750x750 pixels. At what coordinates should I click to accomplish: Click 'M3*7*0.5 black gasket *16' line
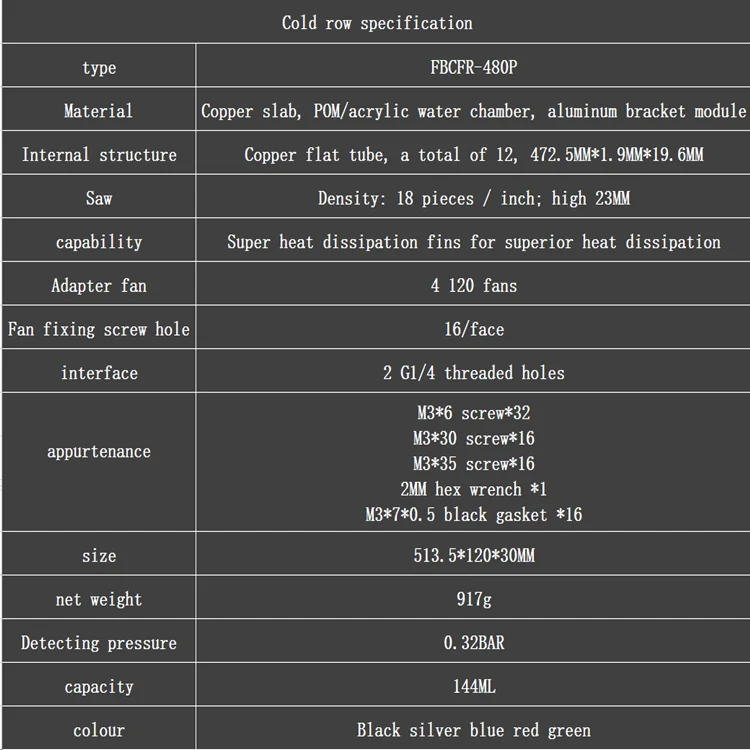tap(474, 515)
